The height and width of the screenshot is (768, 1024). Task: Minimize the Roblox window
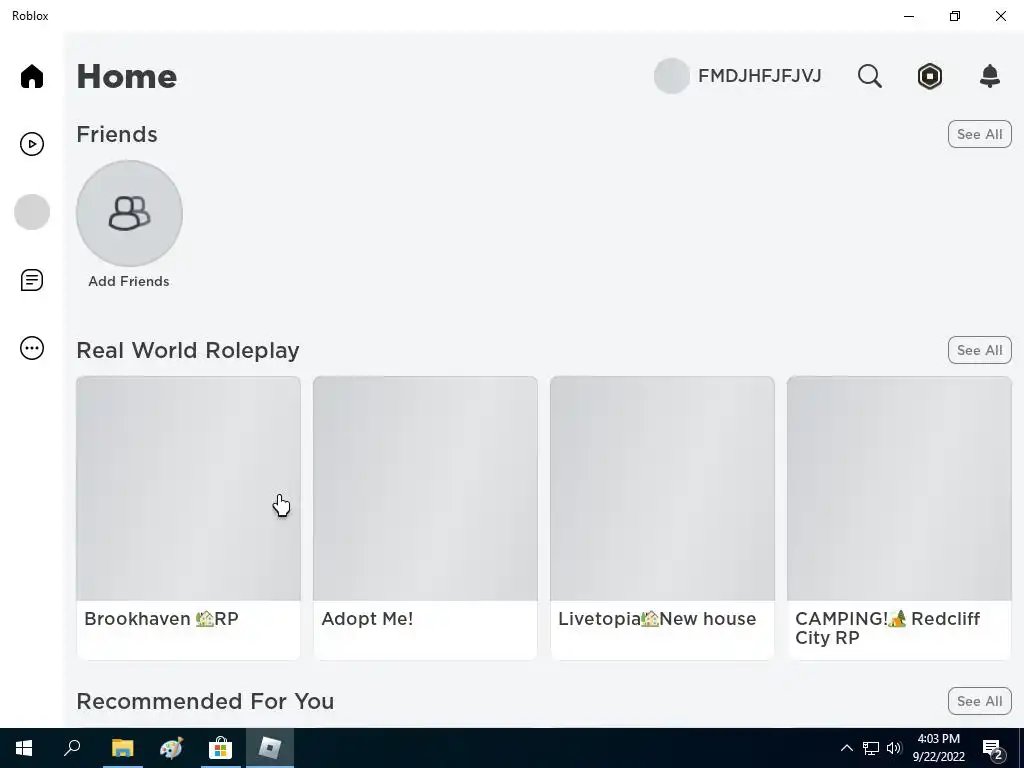click(908, 16)
